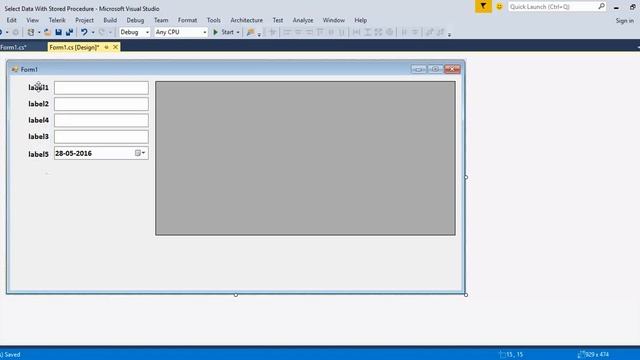
Task: Open the View menu
Action: click(33, 20)
